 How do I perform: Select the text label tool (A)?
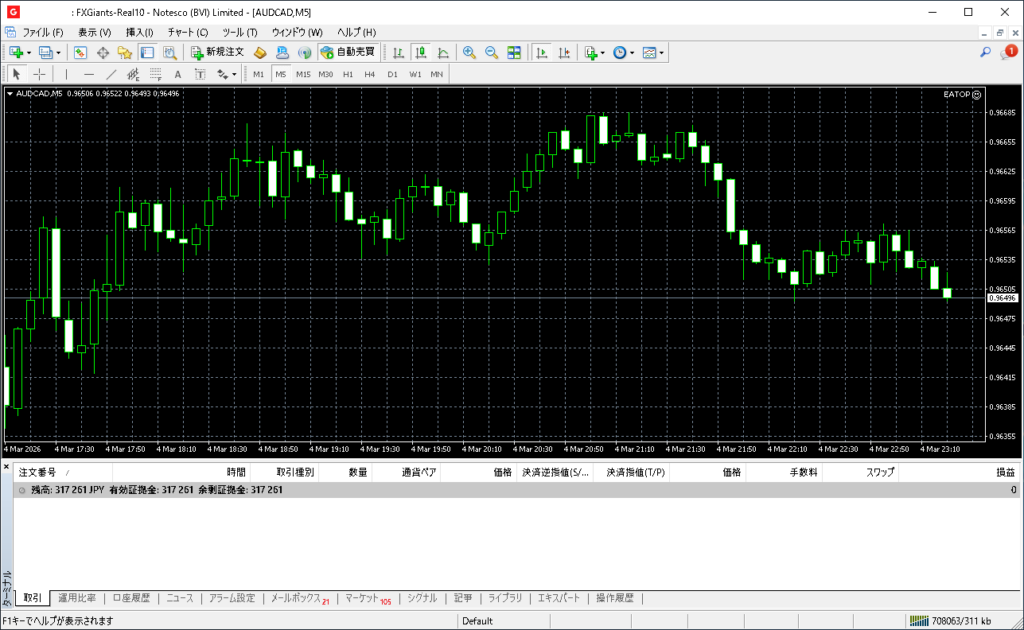pyautogui.click(x=178, y=74)
